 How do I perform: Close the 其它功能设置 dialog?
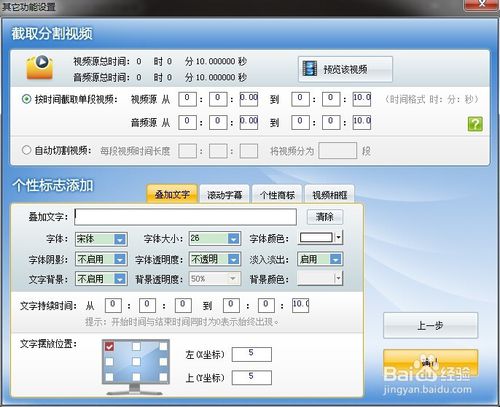(x=482, y=4)
